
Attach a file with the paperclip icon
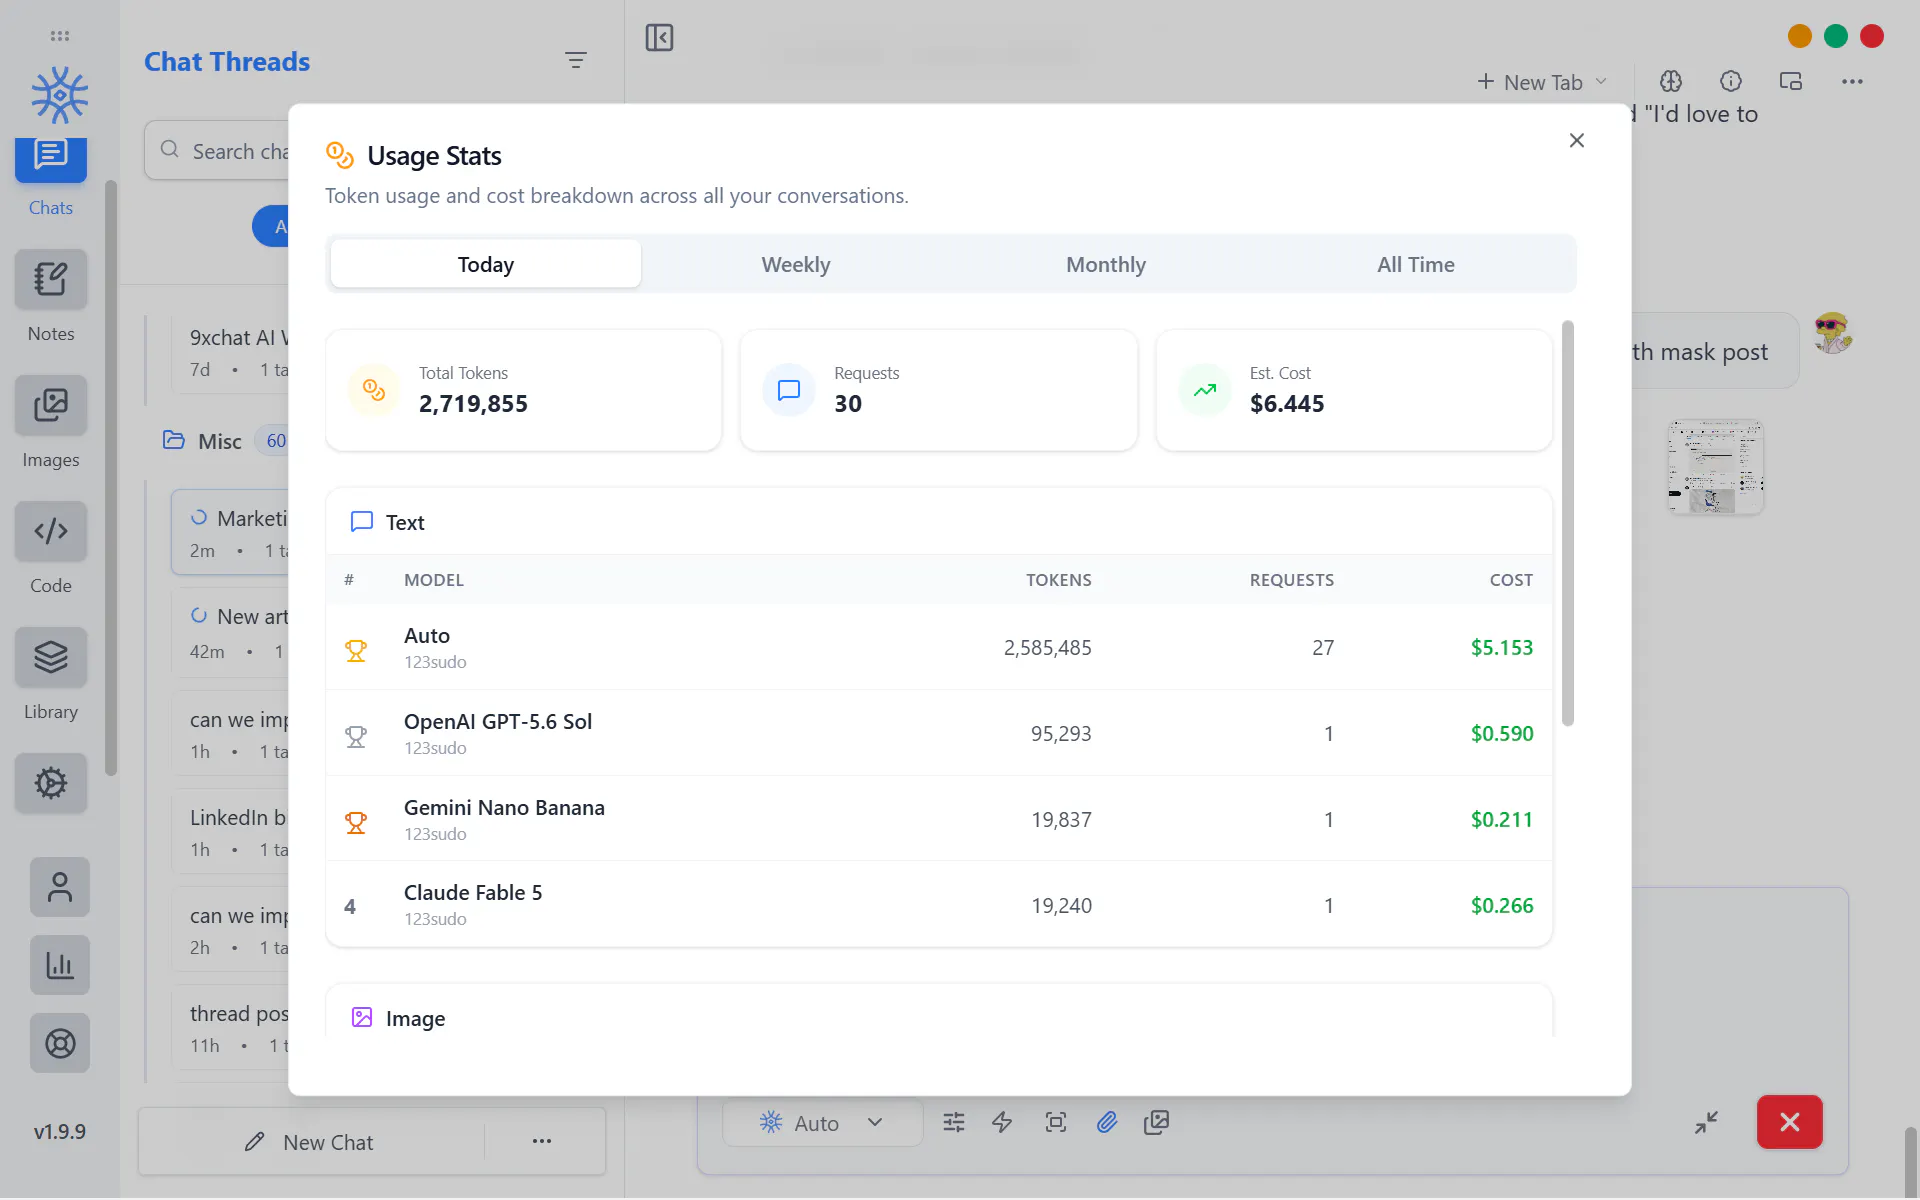tap(1106, 1122)
